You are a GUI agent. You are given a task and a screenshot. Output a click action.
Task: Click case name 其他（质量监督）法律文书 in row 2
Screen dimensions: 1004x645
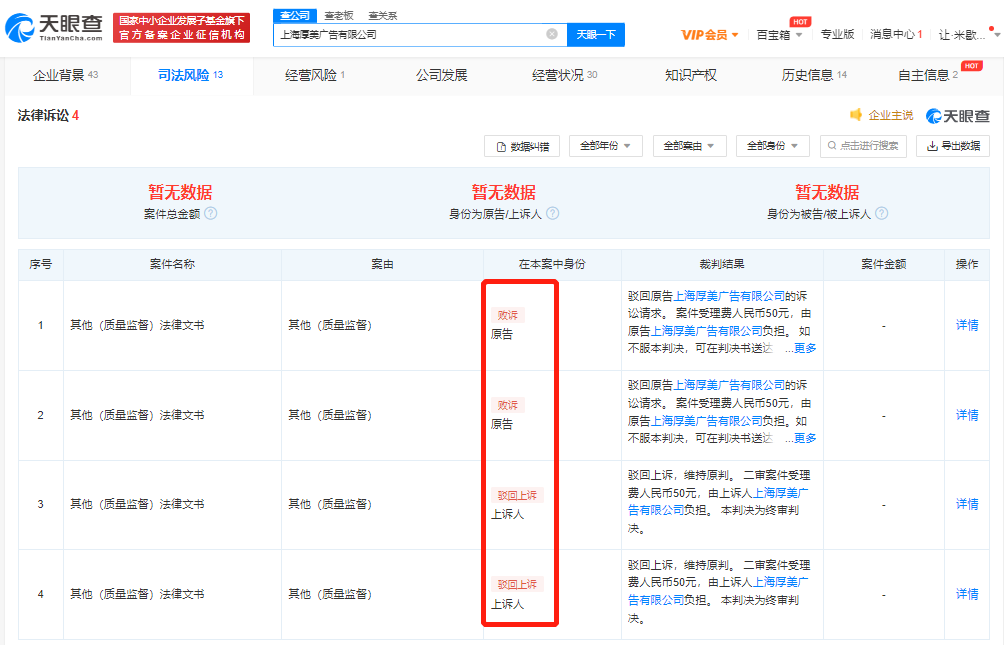[137, 415]
